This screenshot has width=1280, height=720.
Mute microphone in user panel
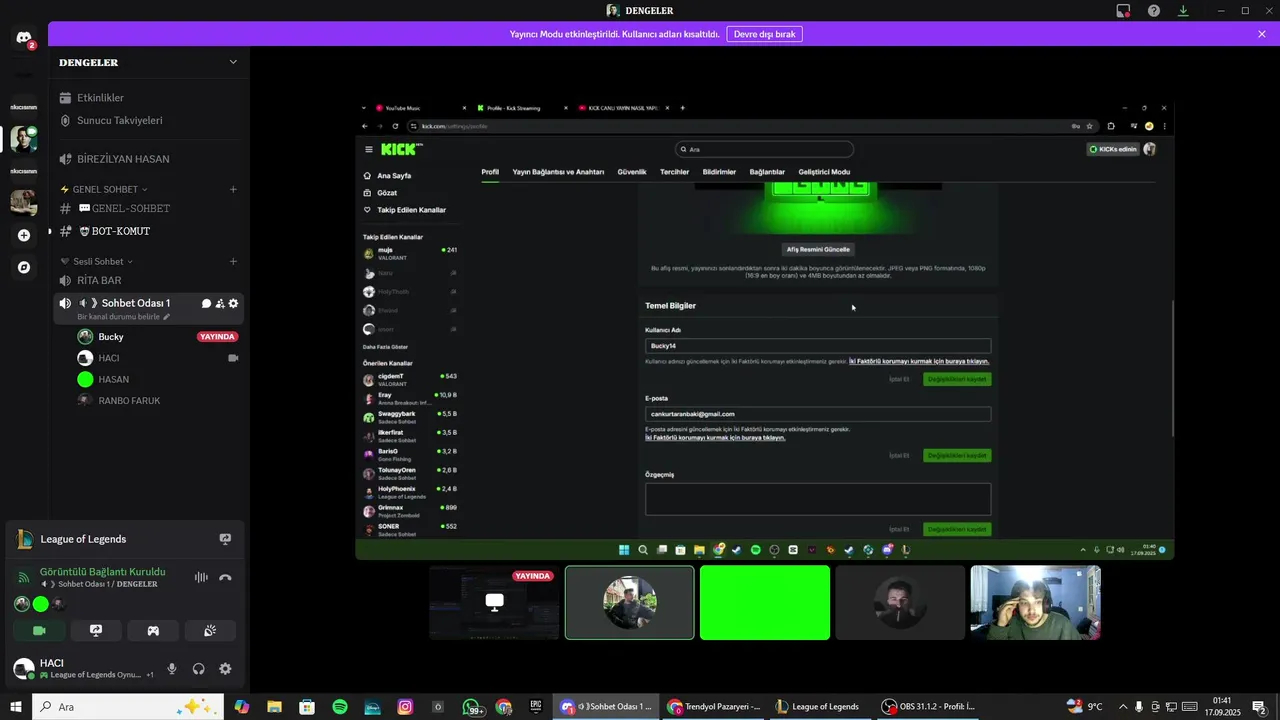click(172, 669)
